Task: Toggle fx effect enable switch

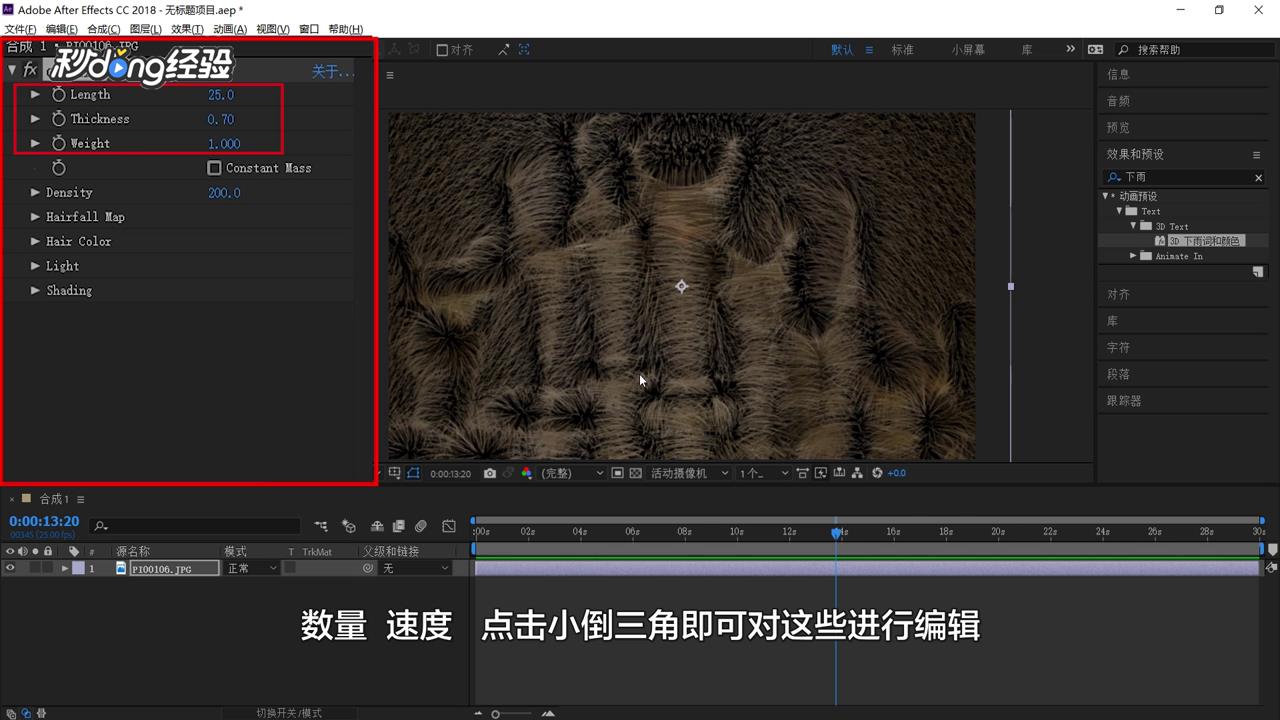Action: 30,70
